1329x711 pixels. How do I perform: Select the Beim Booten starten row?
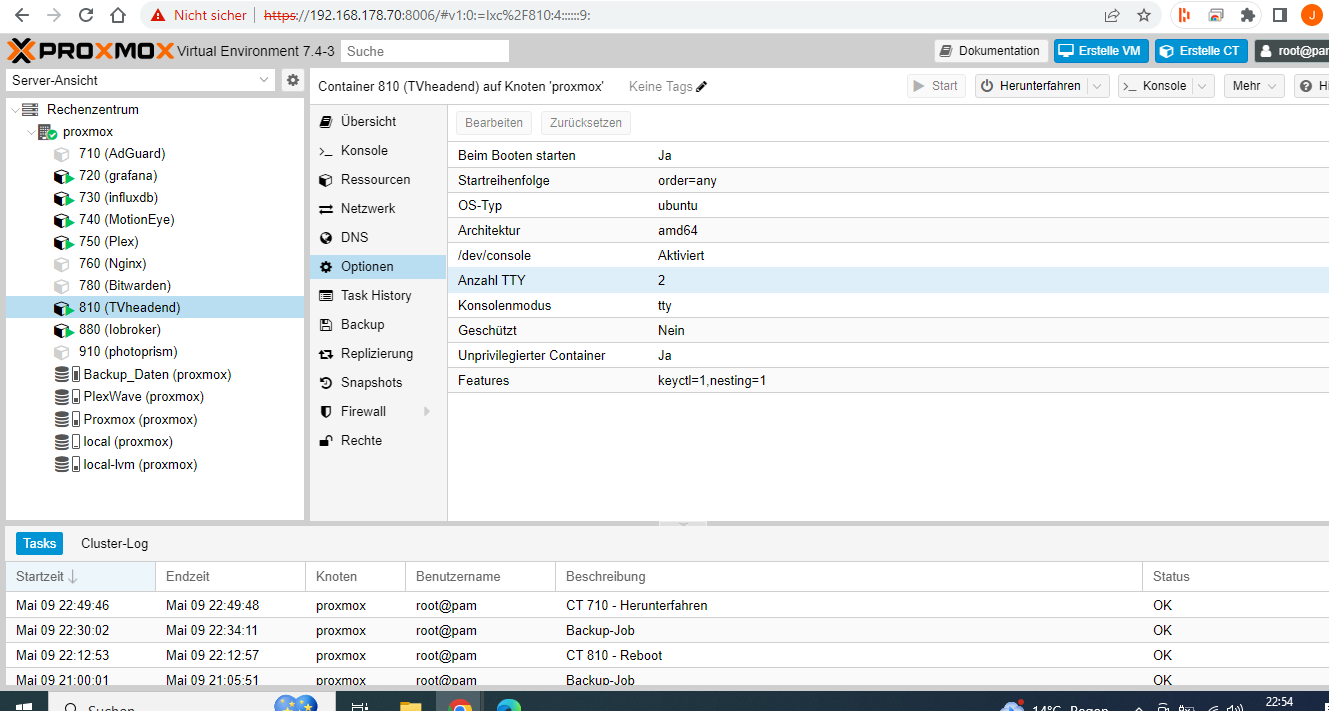pyautogui.click(x=888, y=155)
